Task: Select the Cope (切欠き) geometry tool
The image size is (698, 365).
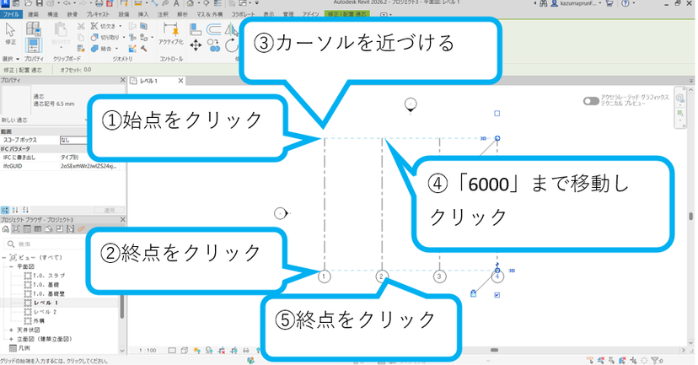Action: click(x=103, y=26)
